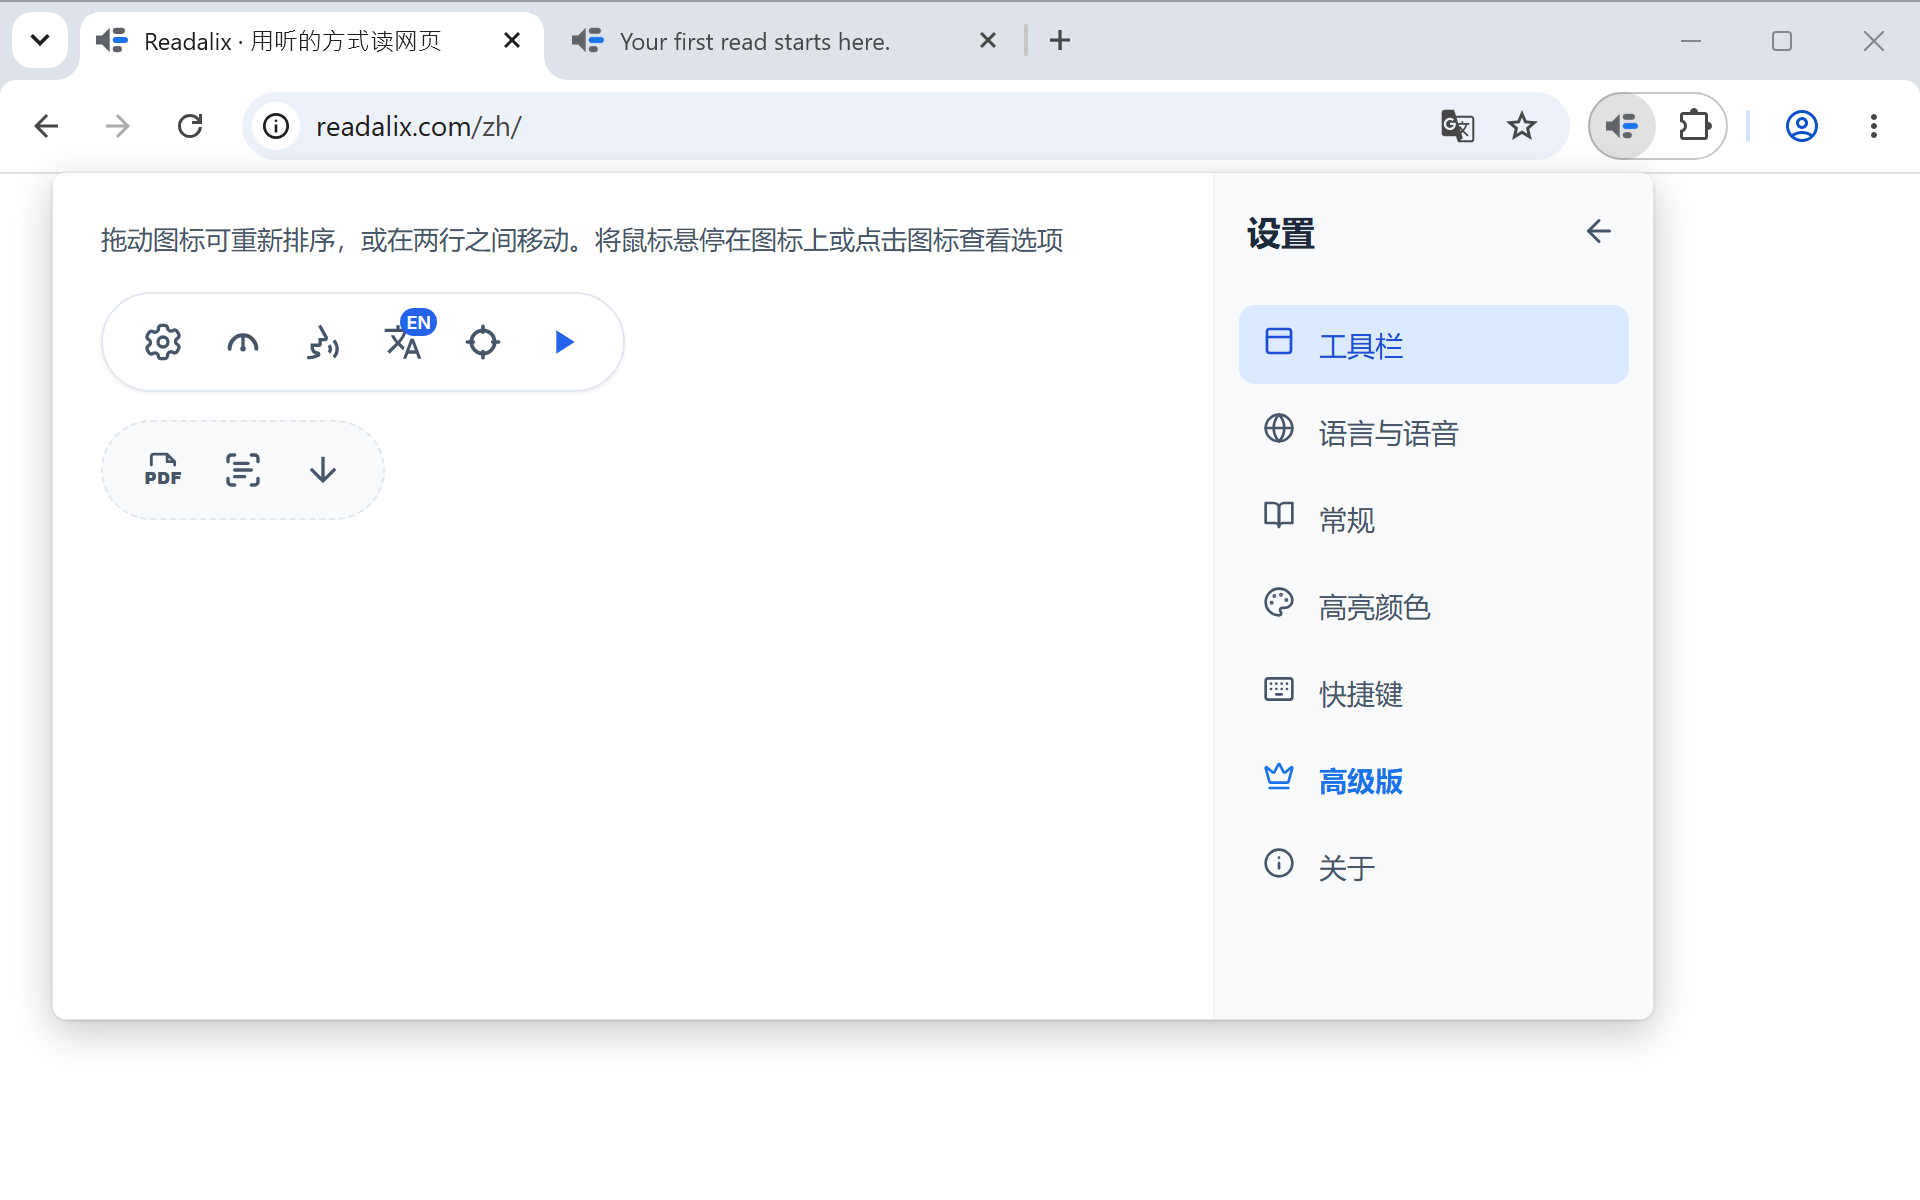Click the download arrow icon
The image size is (1920, 1200).
[x=323, y=470]
